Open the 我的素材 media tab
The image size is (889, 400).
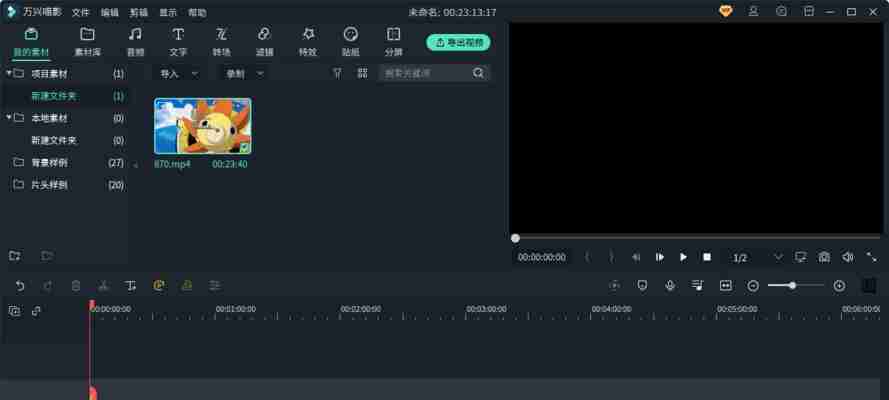point(31,42)
